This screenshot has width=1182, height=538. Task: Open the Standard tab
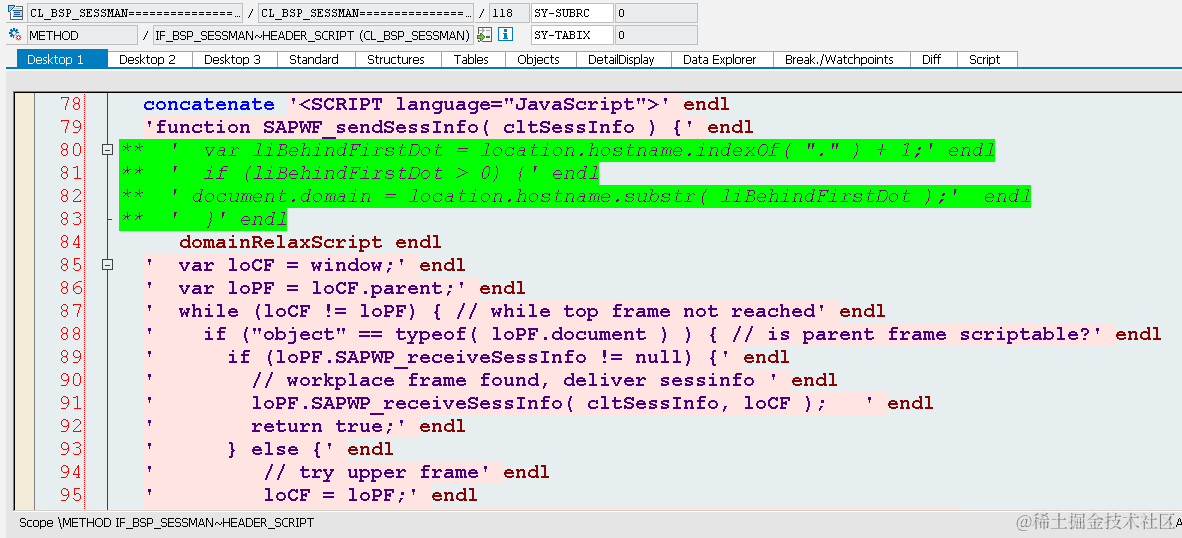point(314,60)
